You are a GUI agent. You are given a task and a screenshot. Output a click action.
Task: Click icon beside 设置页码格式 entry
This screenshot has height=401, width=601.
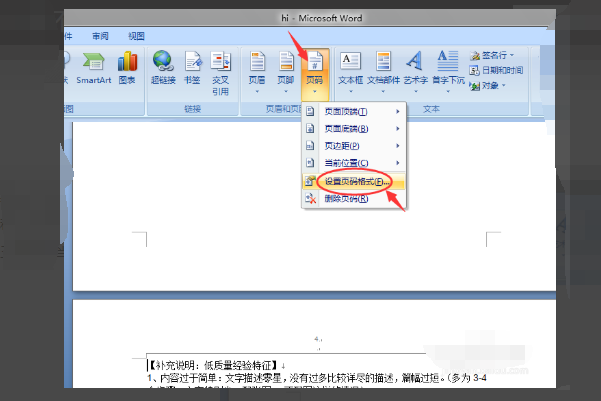point(310,181)
